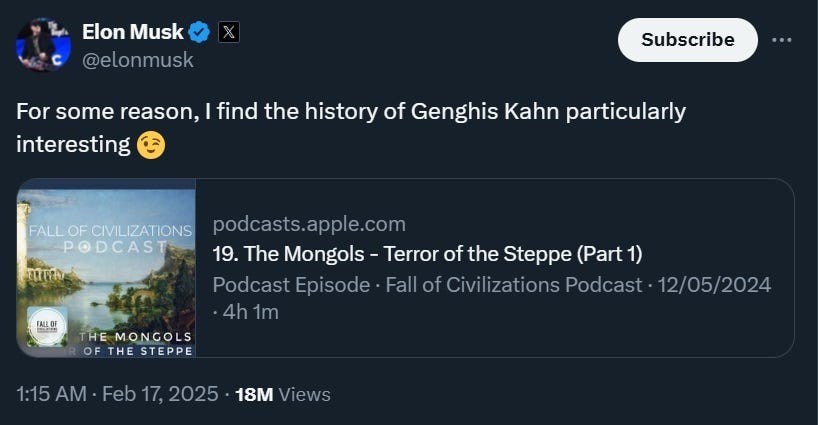
Task: Click the X affiliation badge icon
Action: click(x=228, y=32)
